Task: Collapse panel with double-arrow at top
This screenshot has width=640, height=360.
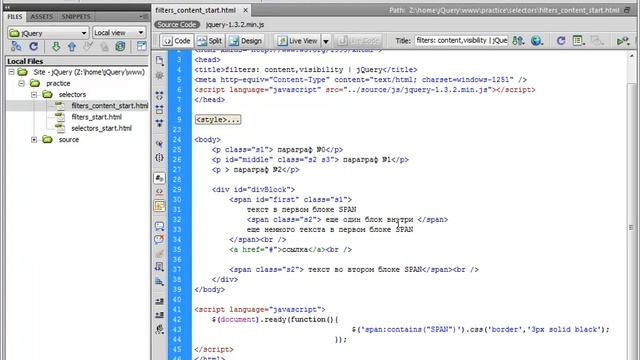Action: pyautogui.click(x=7, y=7)
